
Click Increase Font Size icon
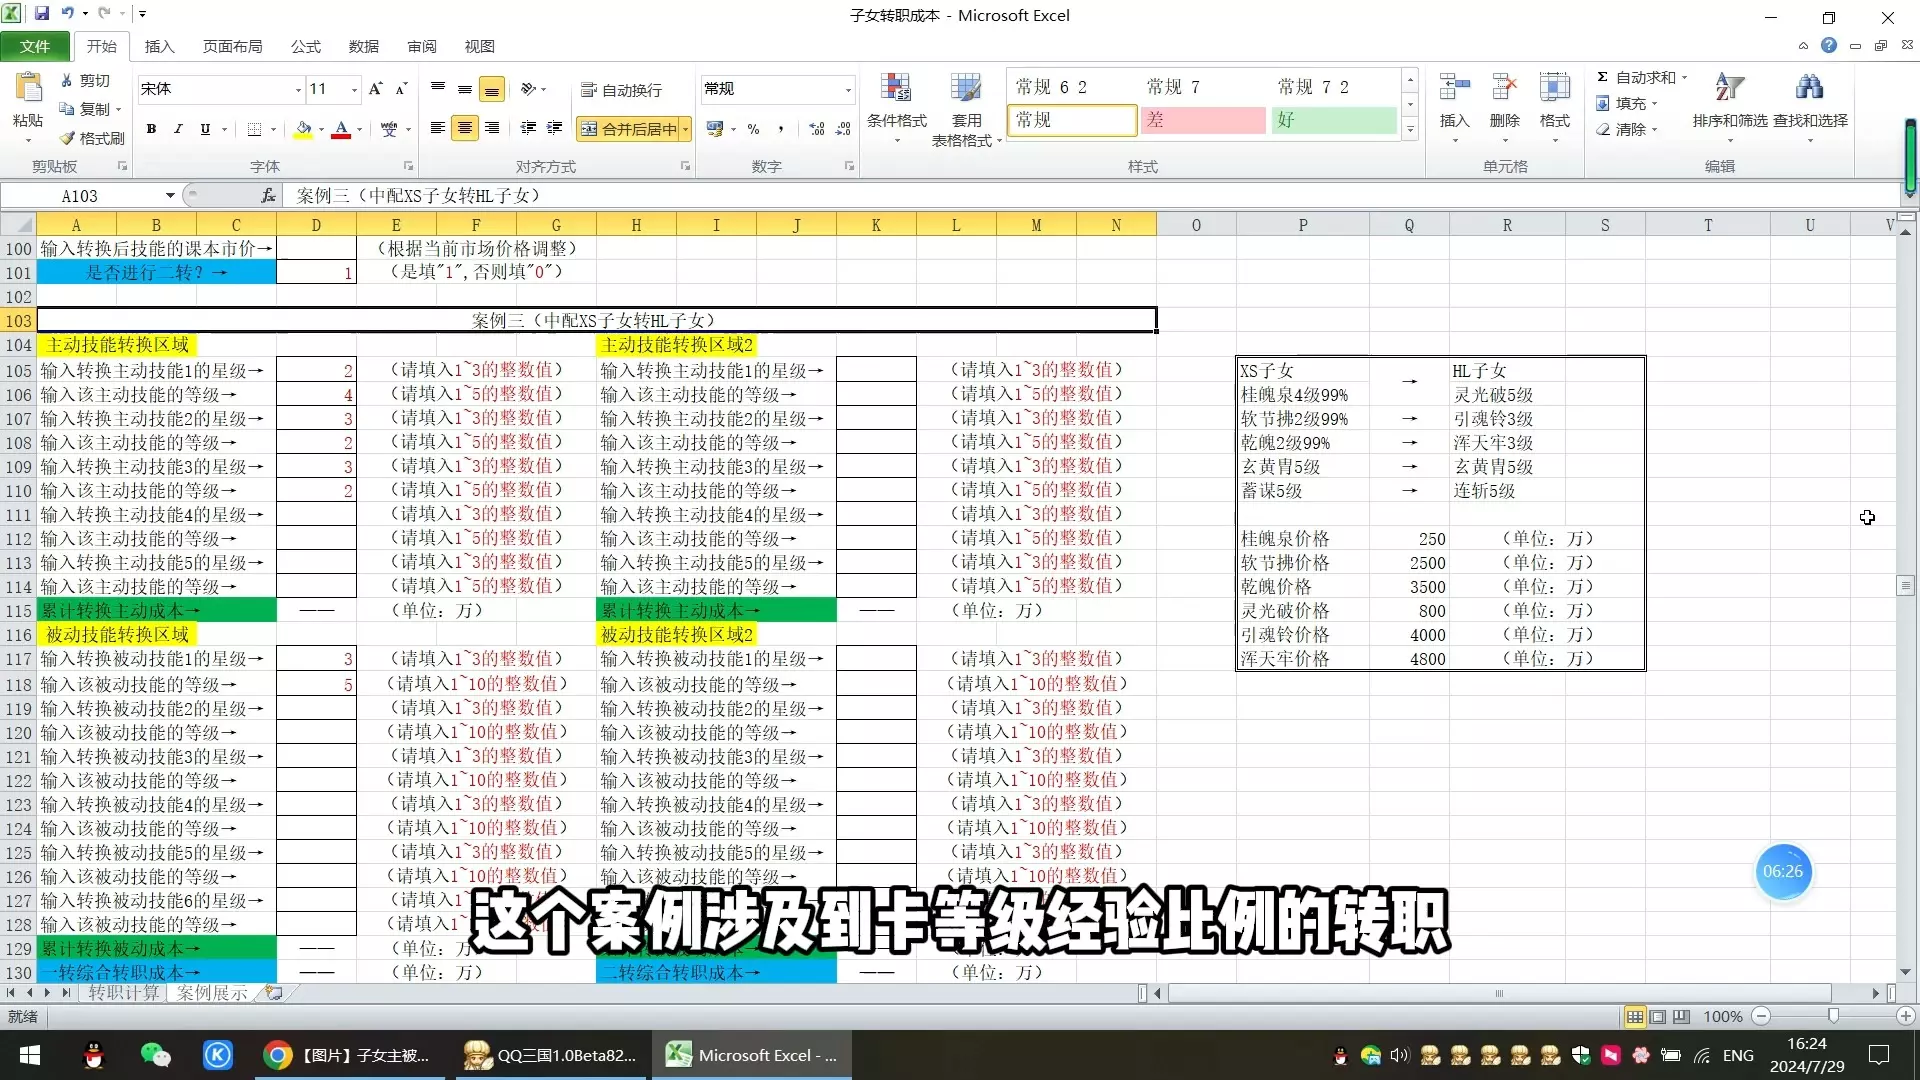coord(375,89)
